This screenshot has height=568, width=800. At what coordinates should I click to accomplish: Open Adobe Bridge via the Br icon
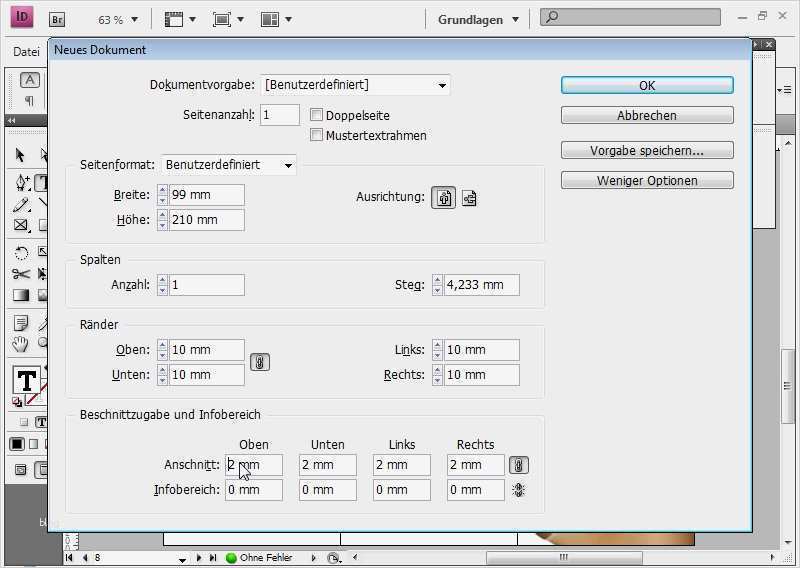pyautogui.click(x=57, y=19)
